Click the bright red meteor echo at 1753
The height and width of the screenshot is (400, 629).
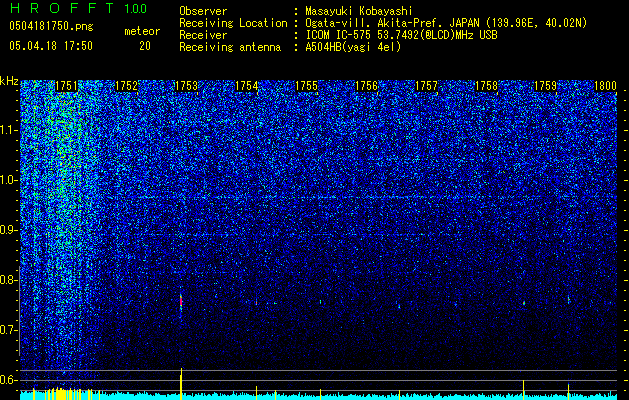(x=181, y=302)
